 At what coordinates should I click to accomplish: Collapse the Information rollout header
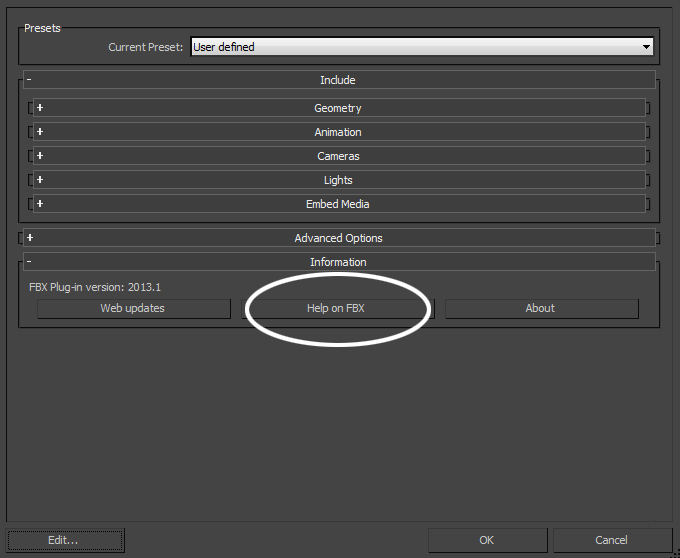point(338,262)
